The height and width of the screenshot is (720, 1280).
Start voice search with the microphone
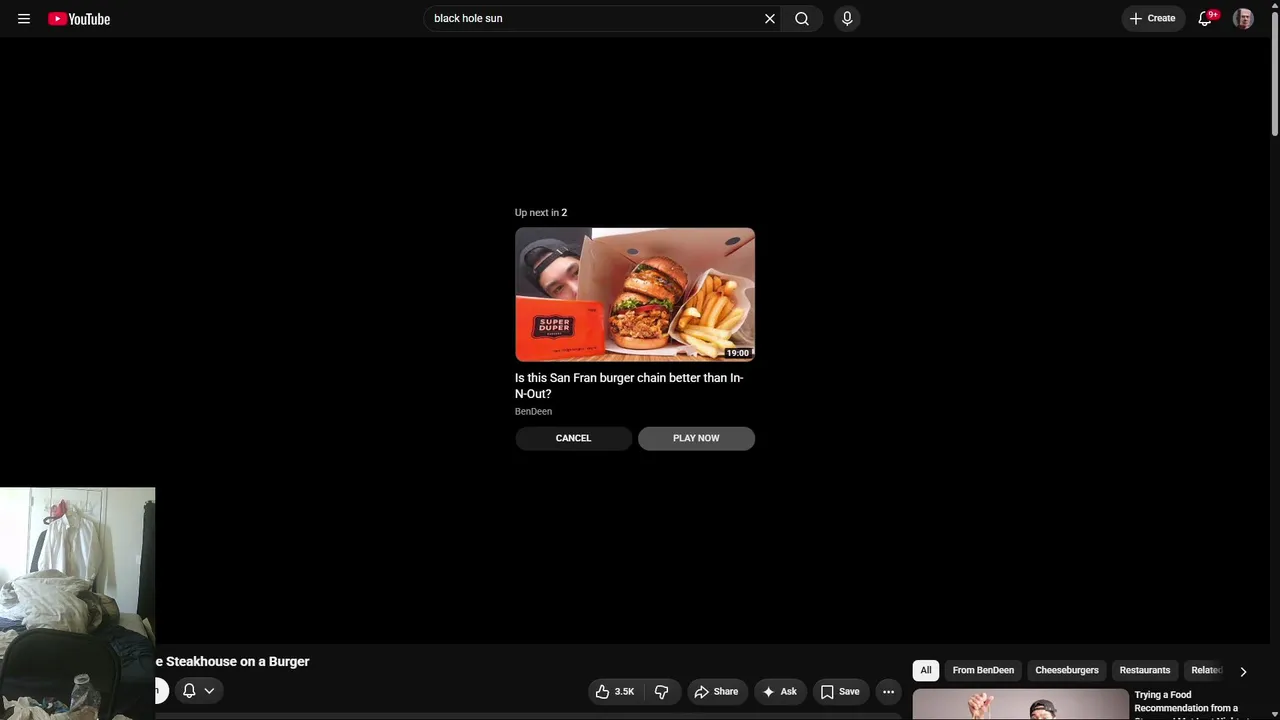(x=847, y=19)
